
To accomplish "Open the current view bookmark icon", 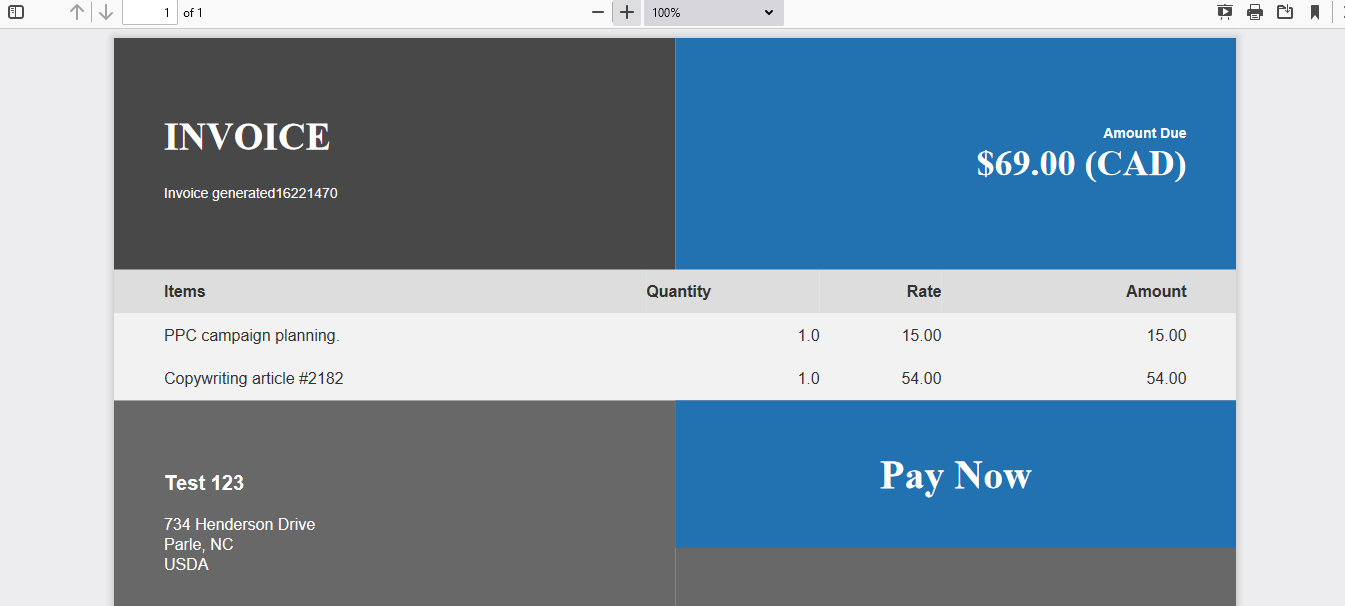I will pos(1315,12).
